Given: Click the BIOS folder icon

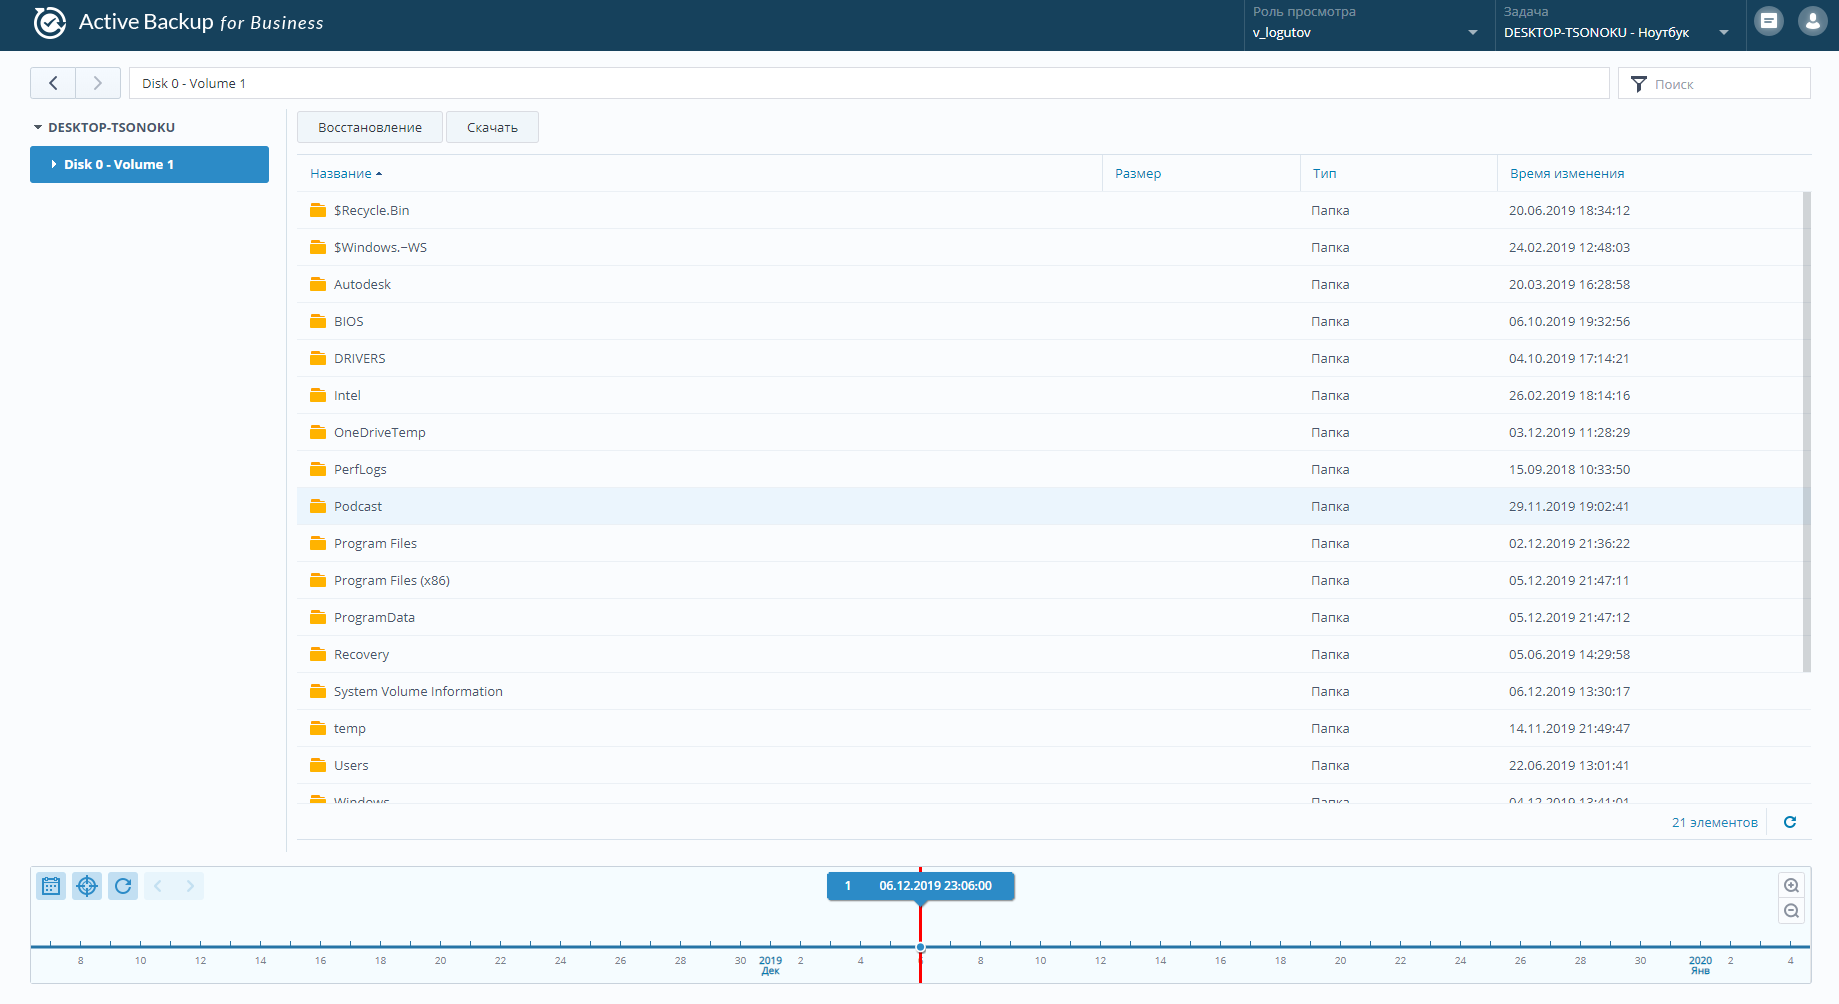Looking at the screenshot, I should coord(318,321).
